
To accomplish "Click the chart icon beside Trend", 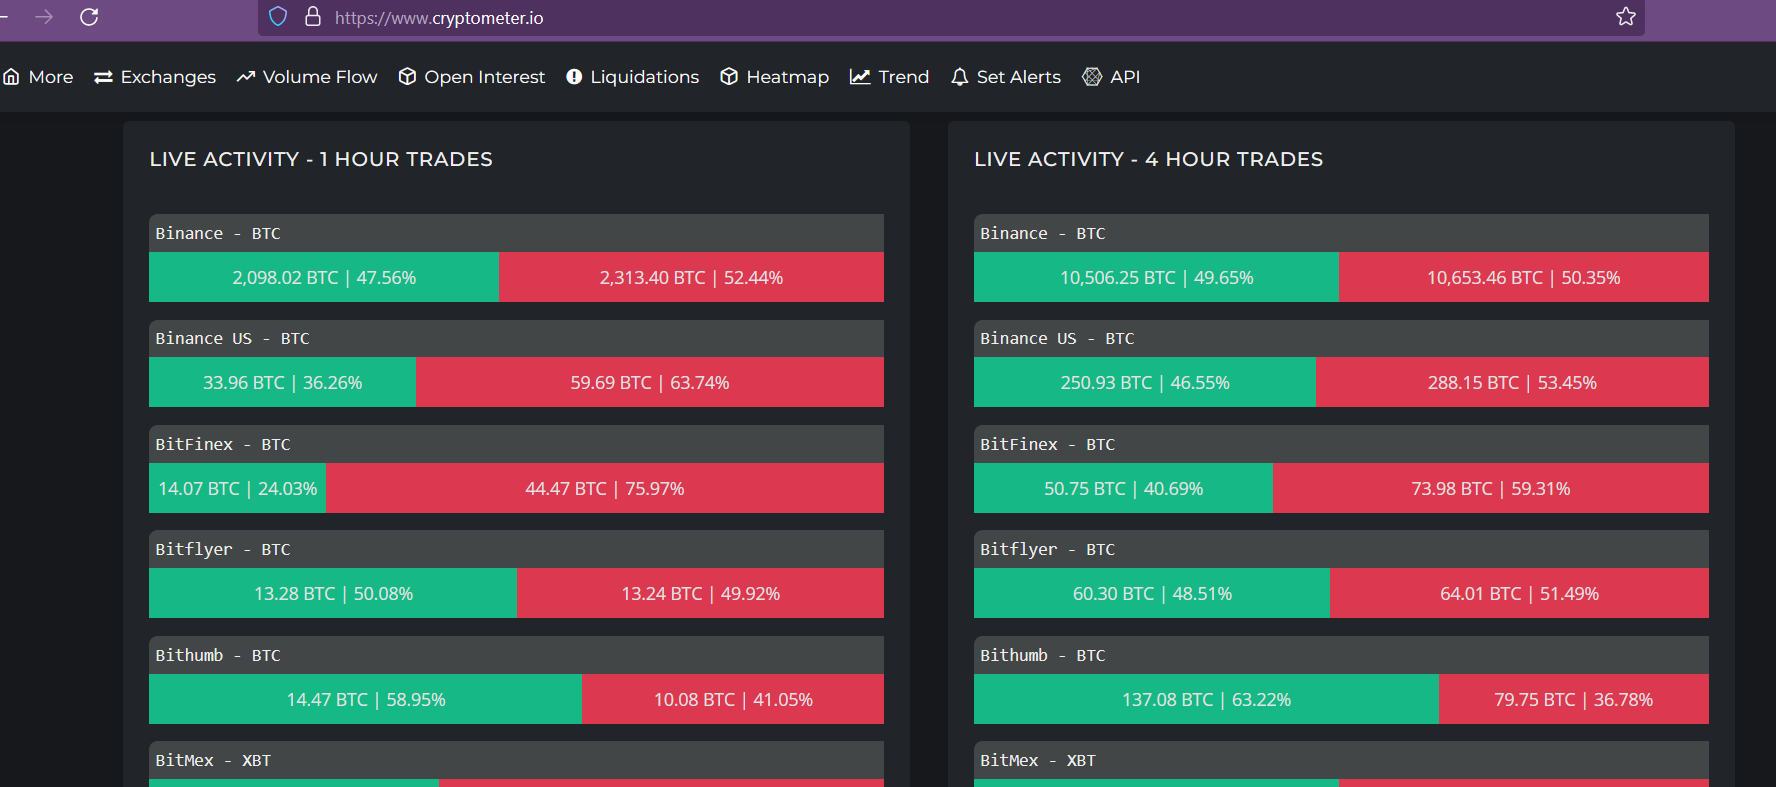I will pyautogui.click(x=860, y=77).
